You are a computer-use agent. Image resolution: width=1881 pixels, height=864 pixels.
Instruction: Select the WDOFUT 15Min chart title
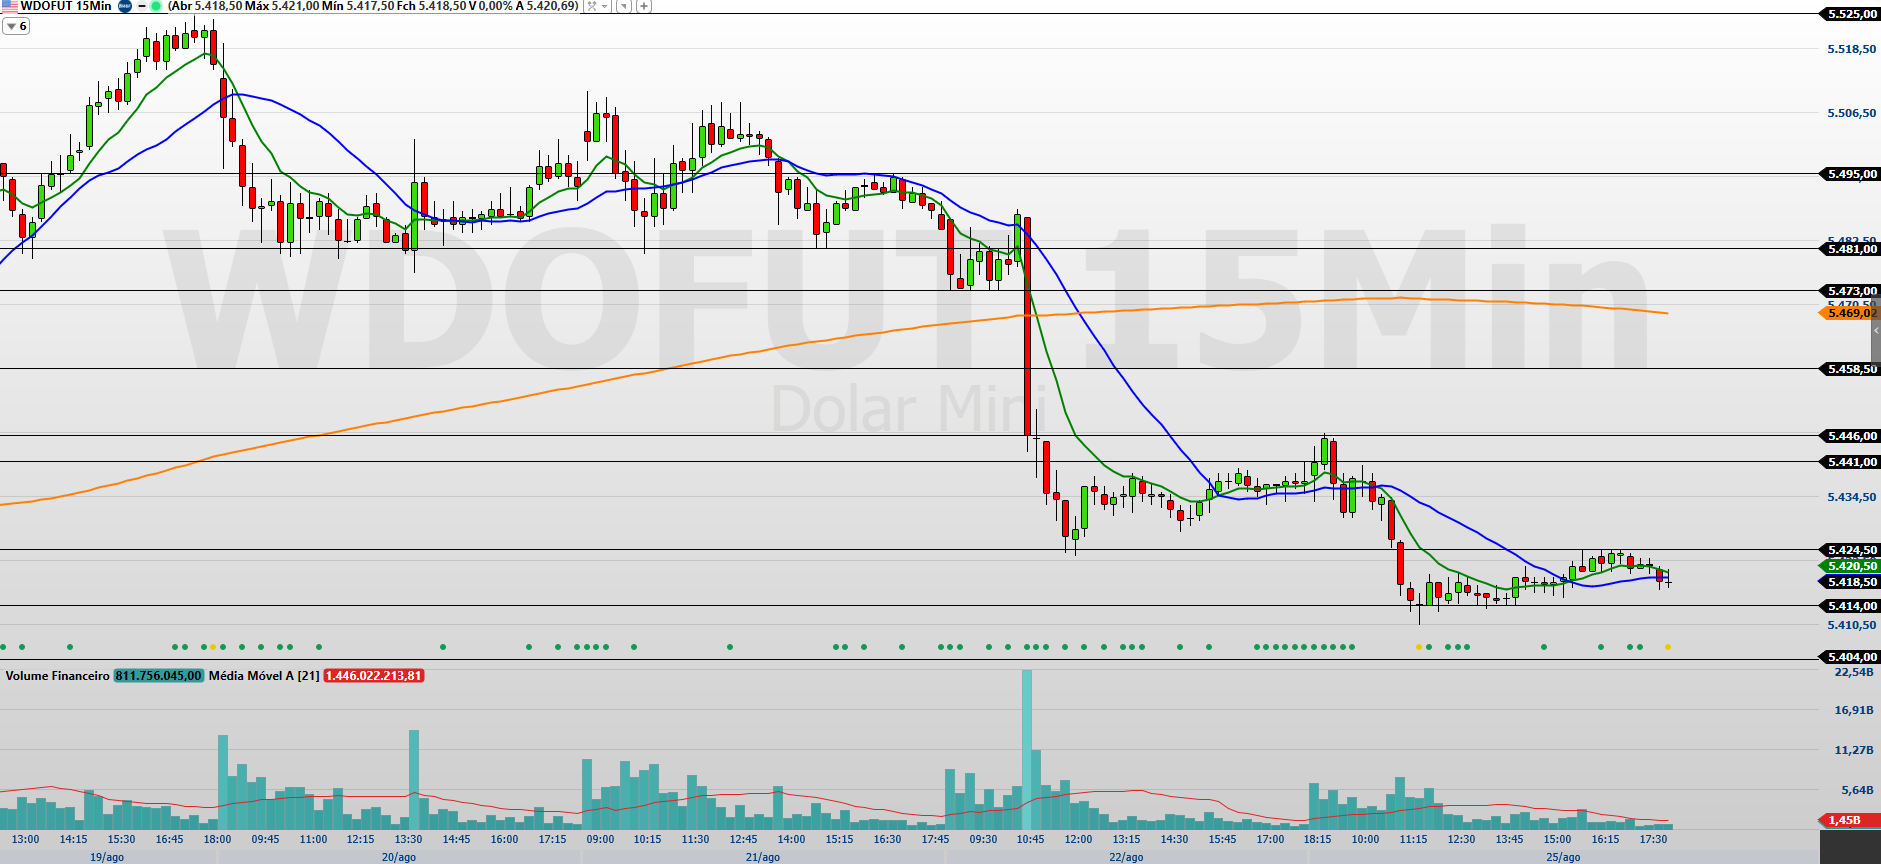(66, 6)
